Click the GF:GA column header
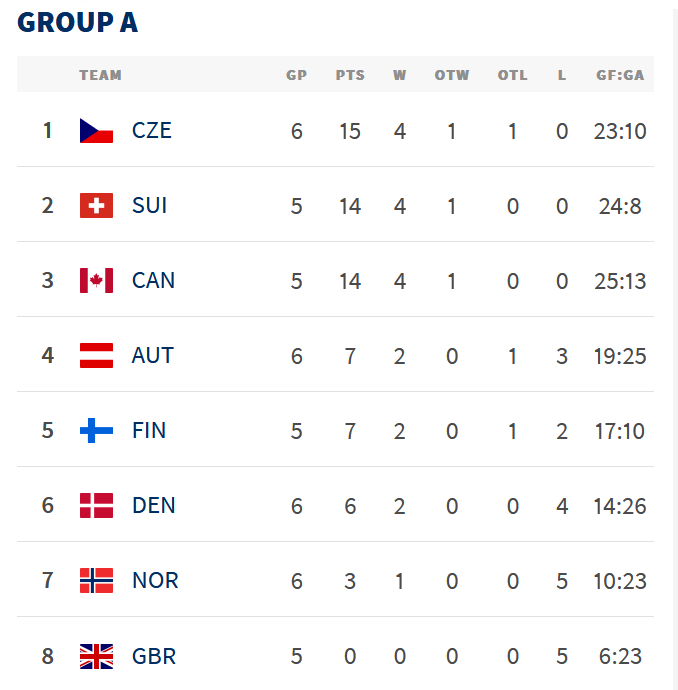The image size is (678, 690). click(620, 75)
